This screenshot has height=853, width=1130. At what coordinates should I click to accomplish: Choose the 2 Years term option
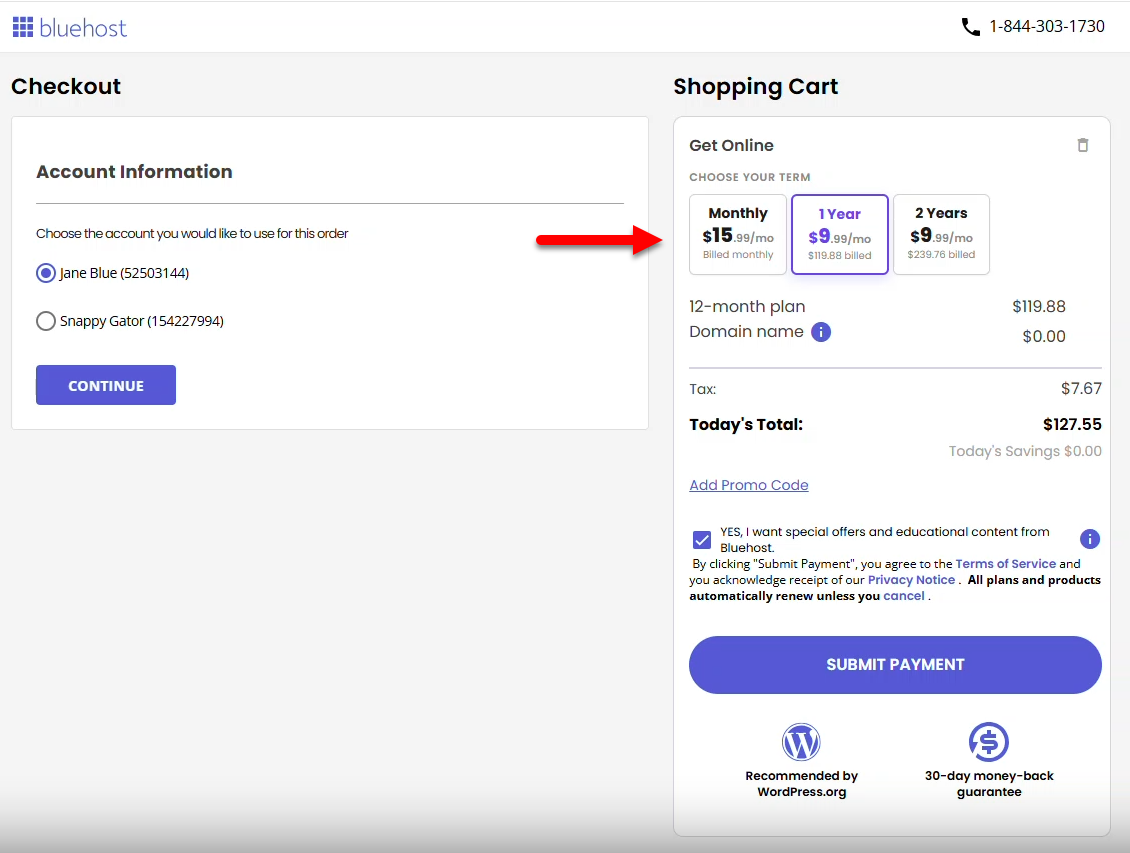941,234
